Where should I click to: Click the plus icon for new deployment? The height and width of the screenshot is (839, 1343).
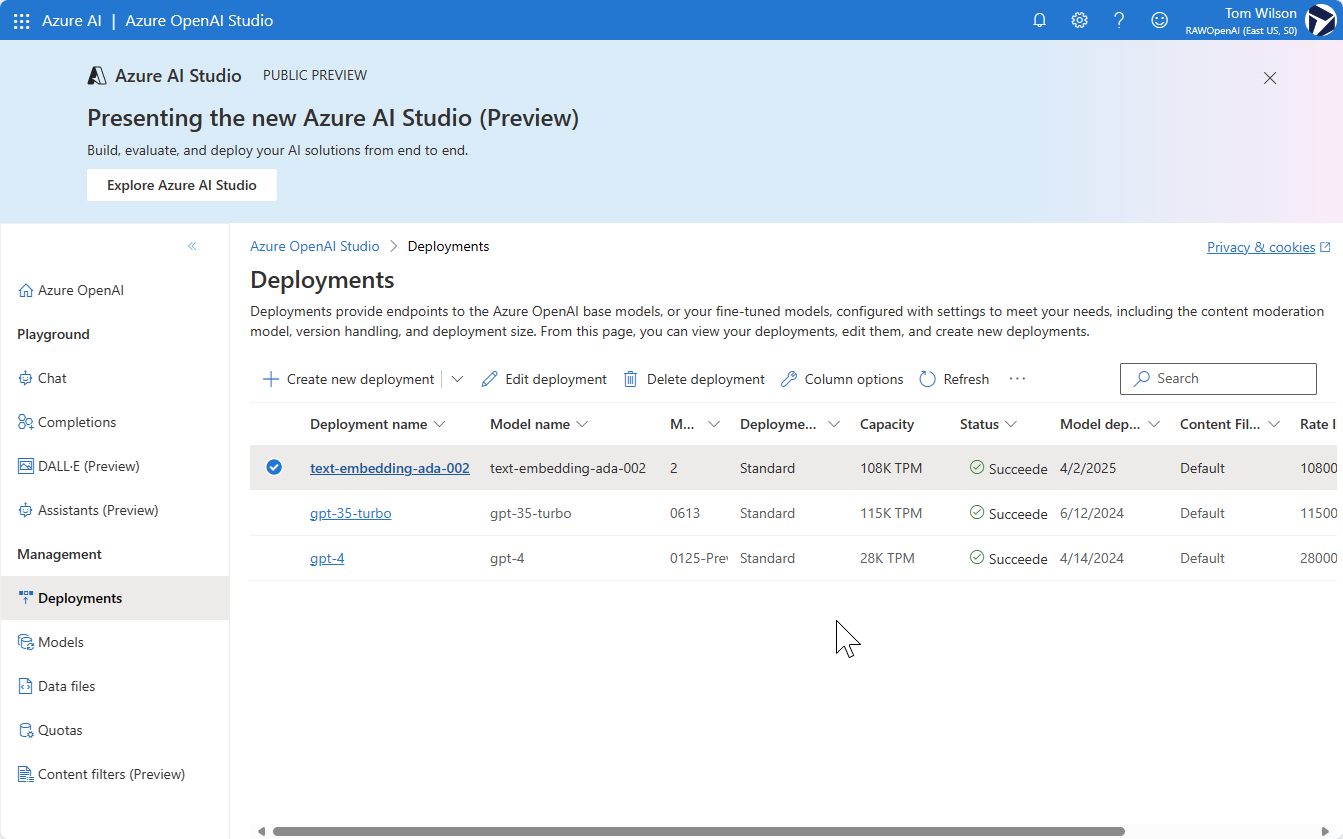tap(270, 379)
